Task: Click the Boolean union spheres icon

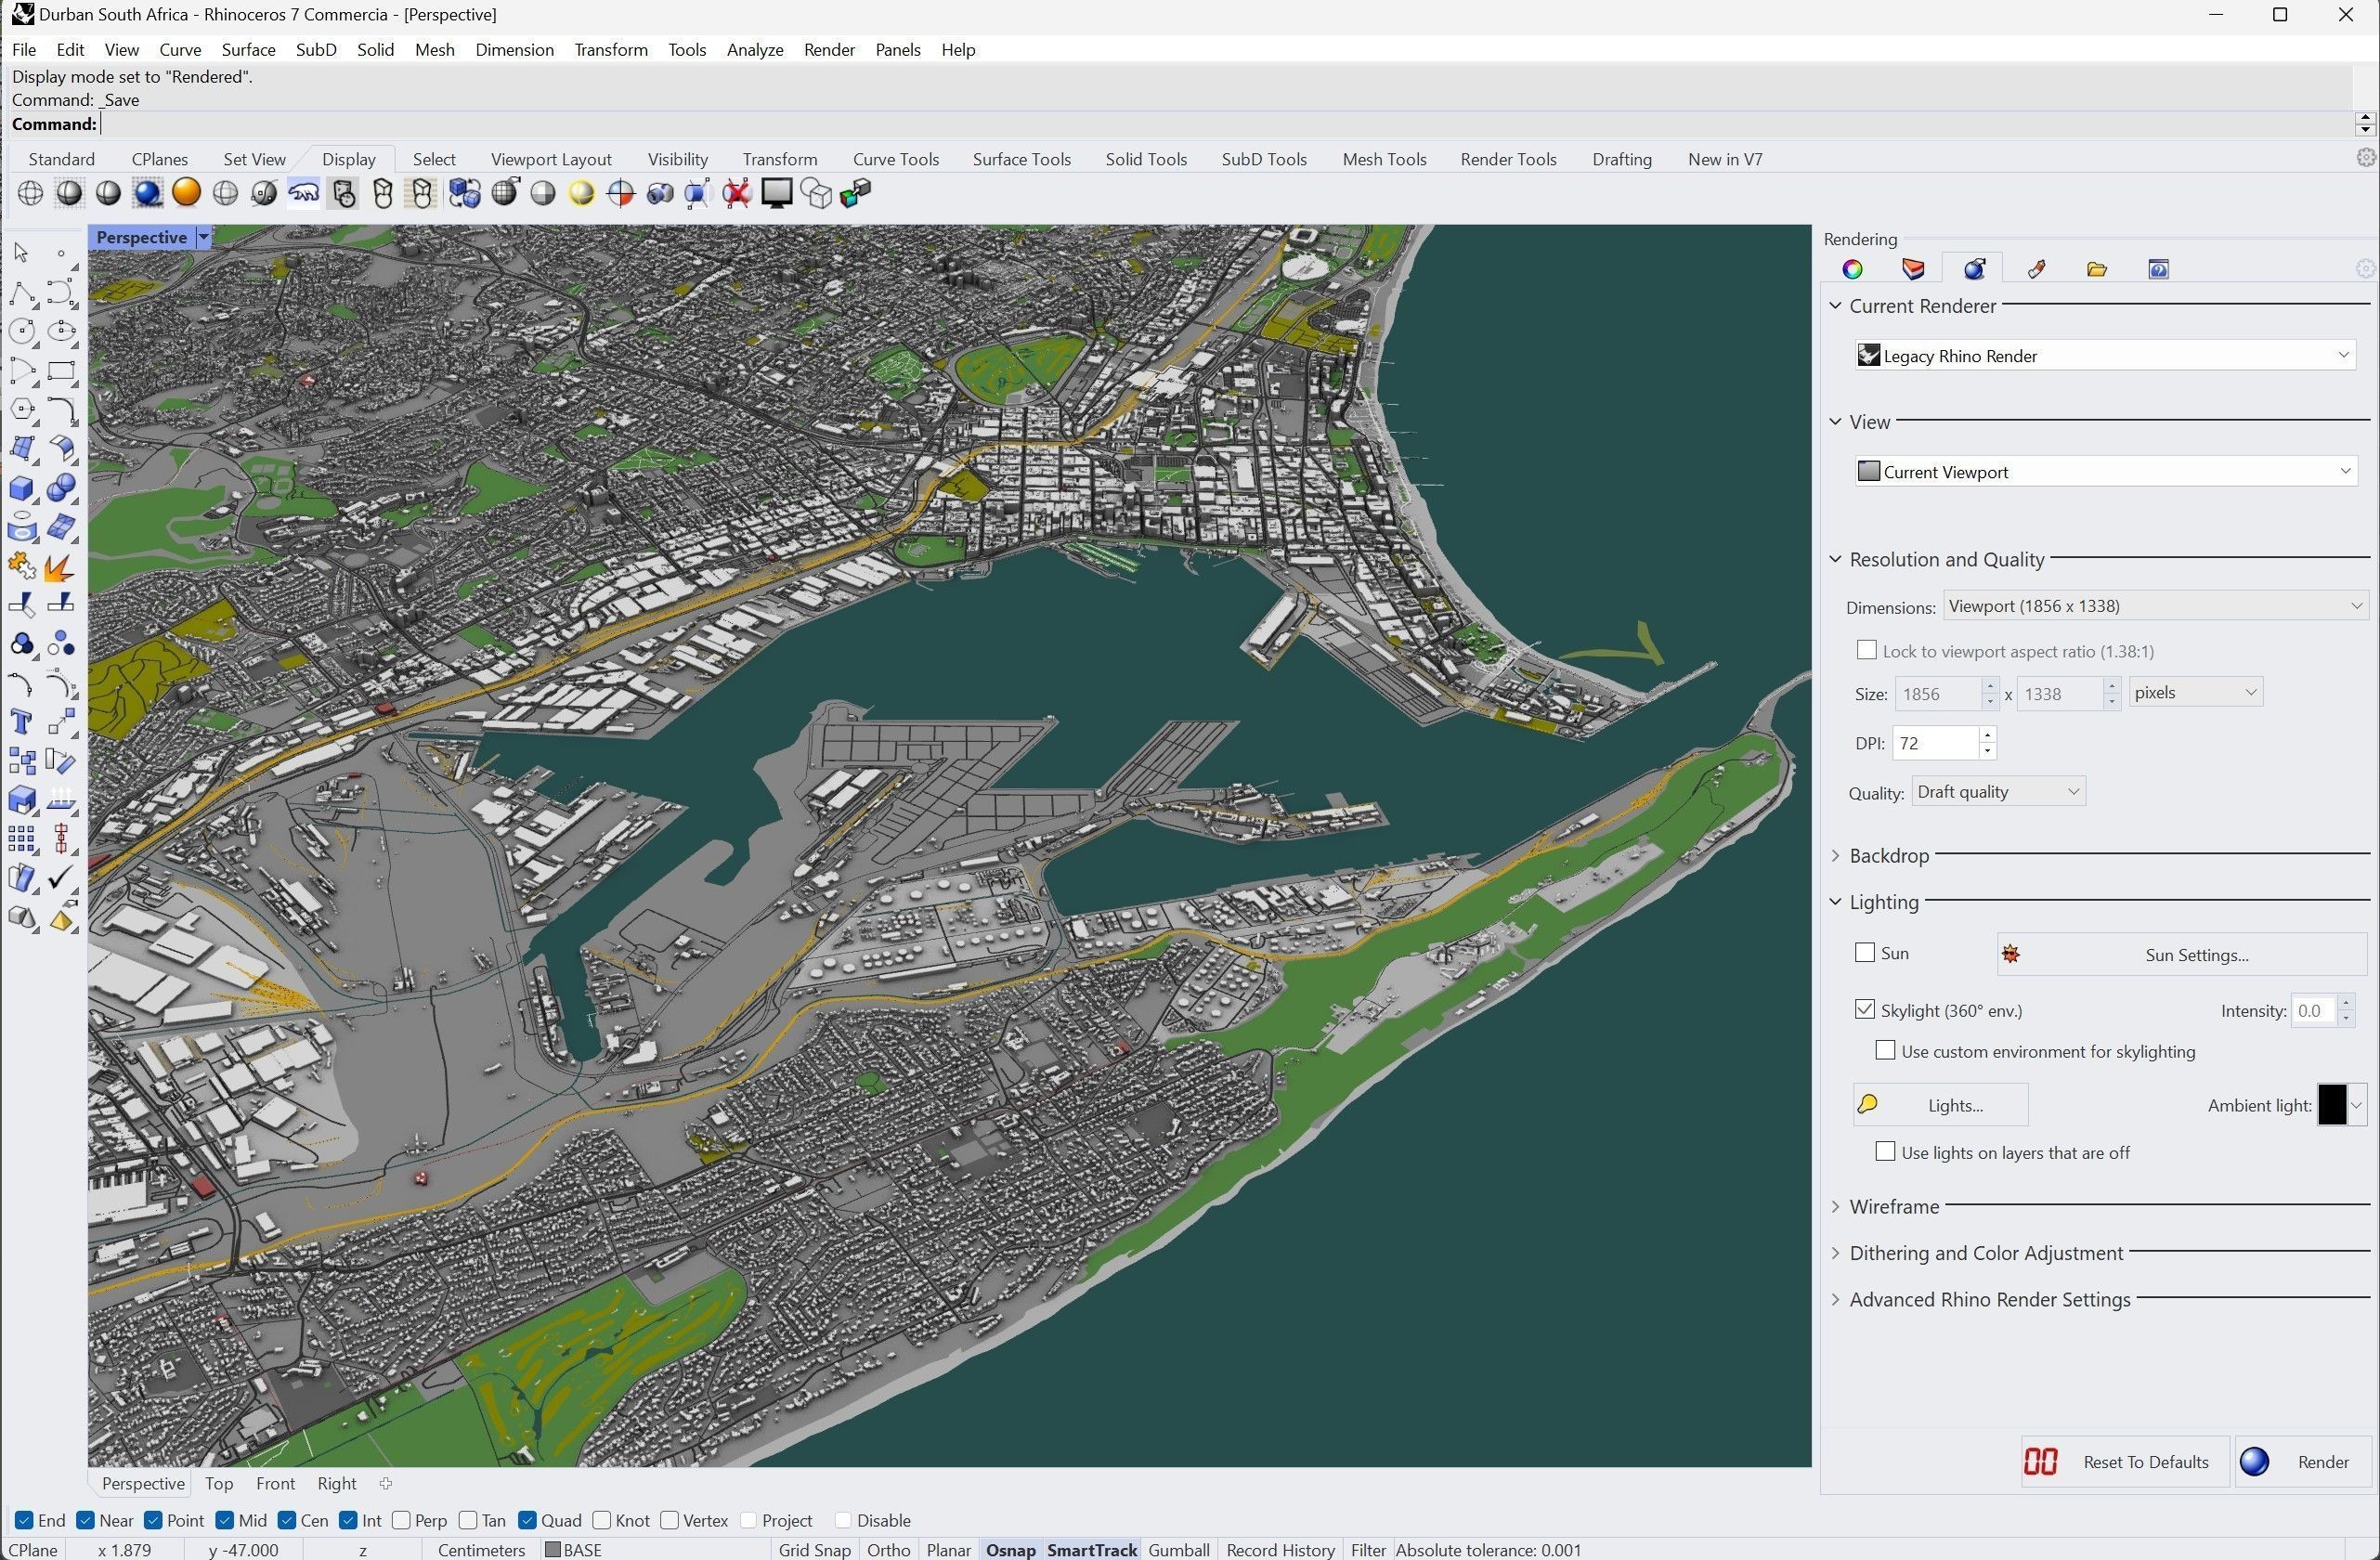Action: point(61,488)
